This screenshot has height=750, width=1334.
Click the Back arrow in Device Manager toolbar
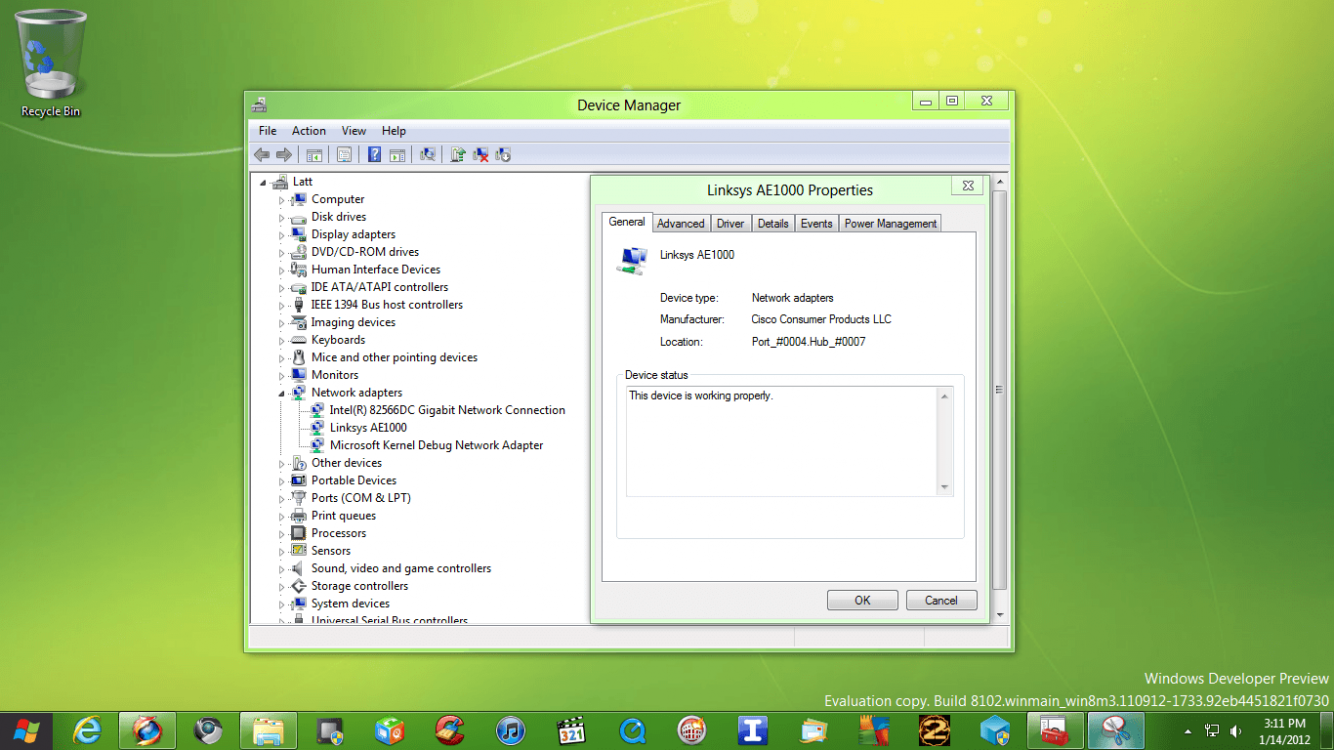point(262,155)
